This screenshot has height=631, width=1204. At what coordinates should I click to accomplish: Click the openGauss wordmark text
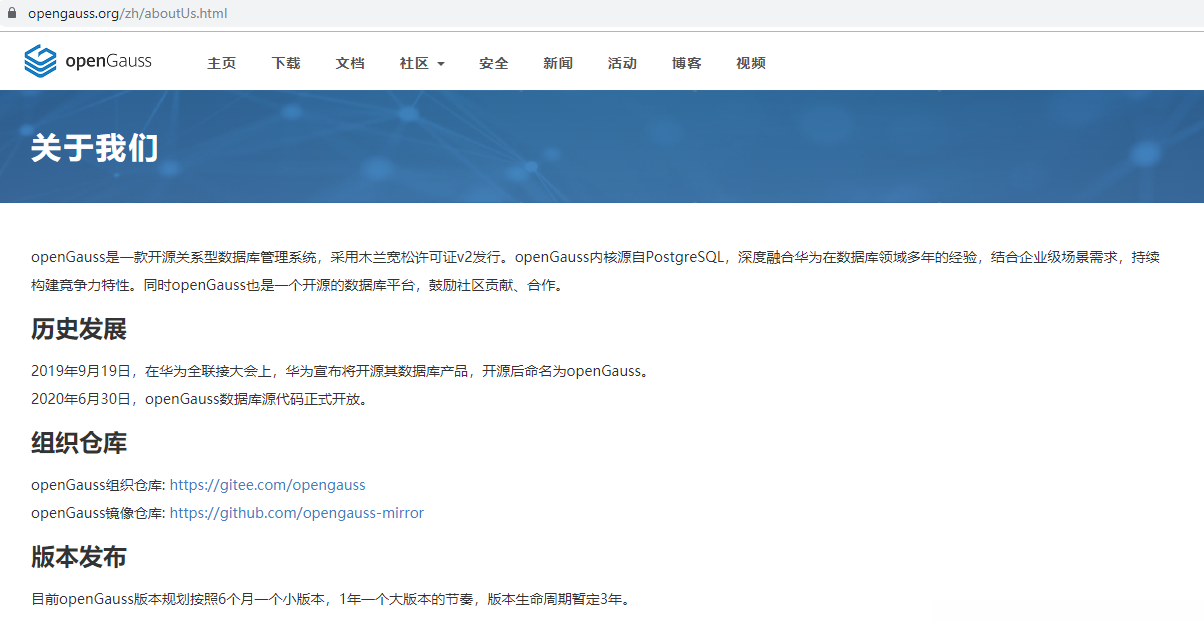pos(108,61)
